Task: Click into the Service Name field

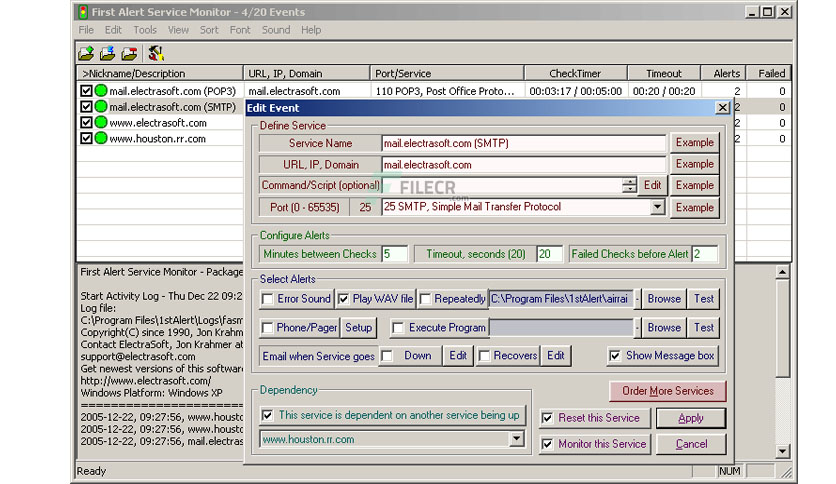Action: pos(524,143)
